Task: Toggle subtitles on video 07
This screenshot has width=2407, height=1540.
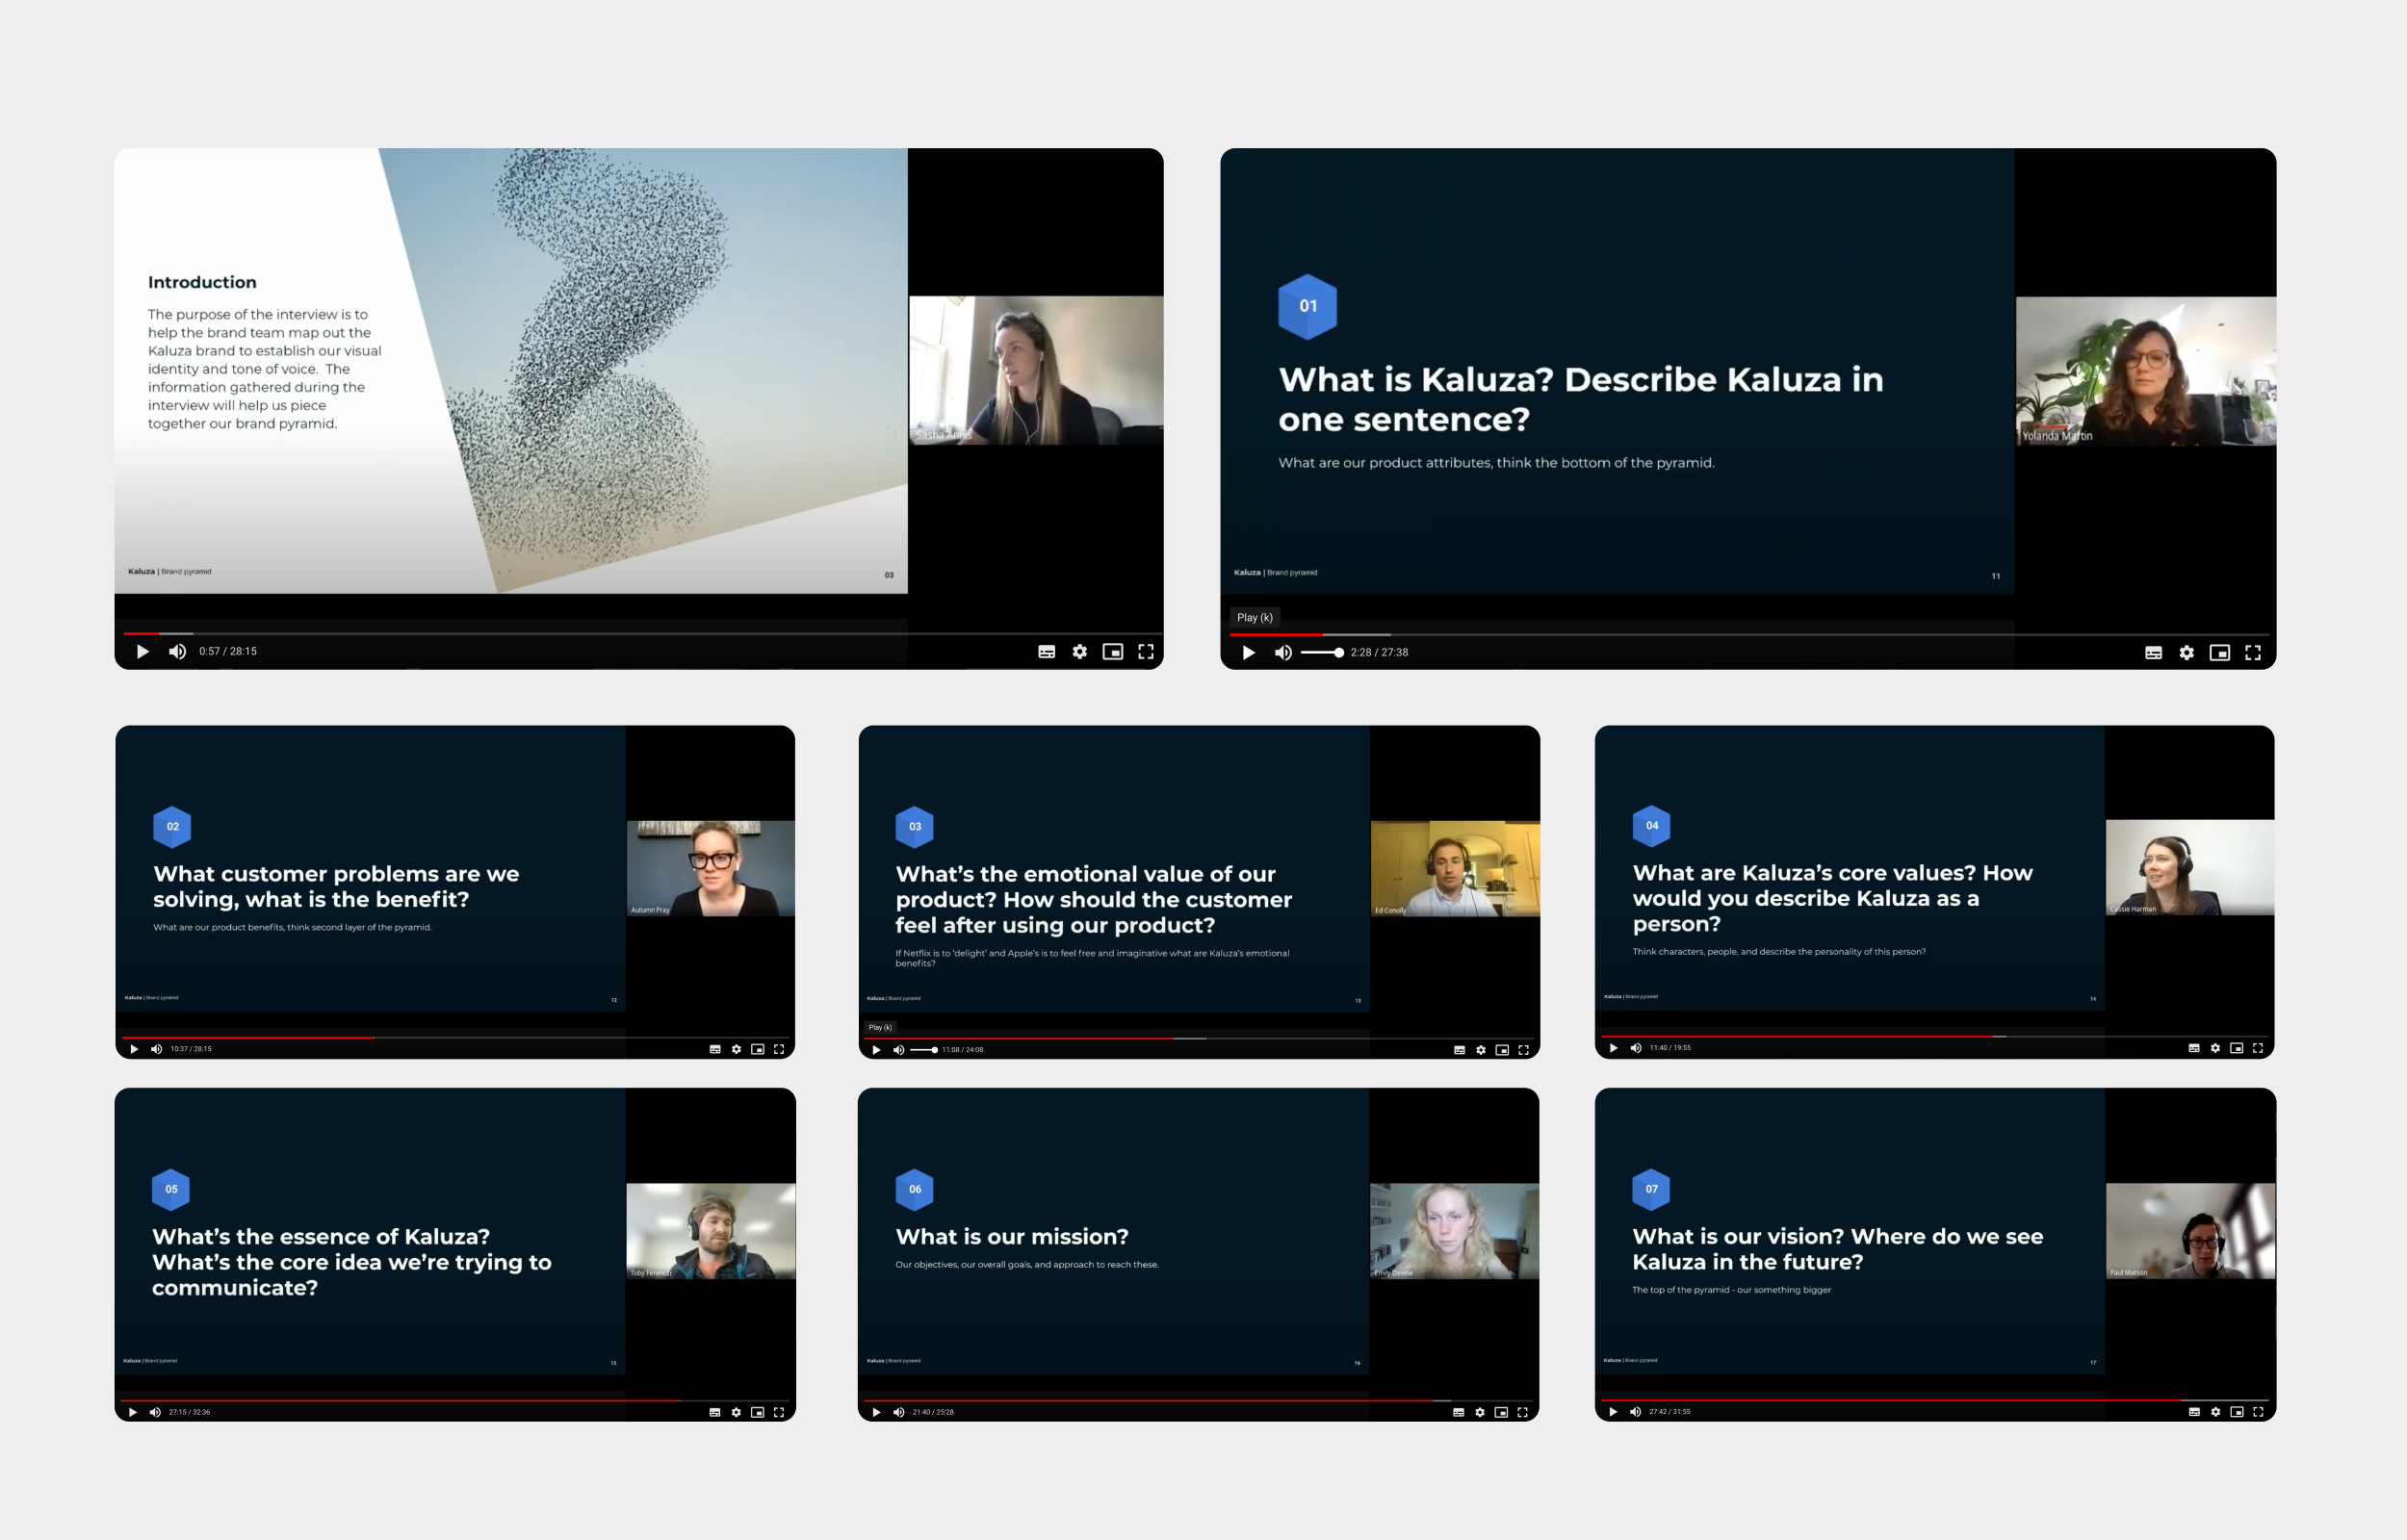Action: tap(2194, 1411)
